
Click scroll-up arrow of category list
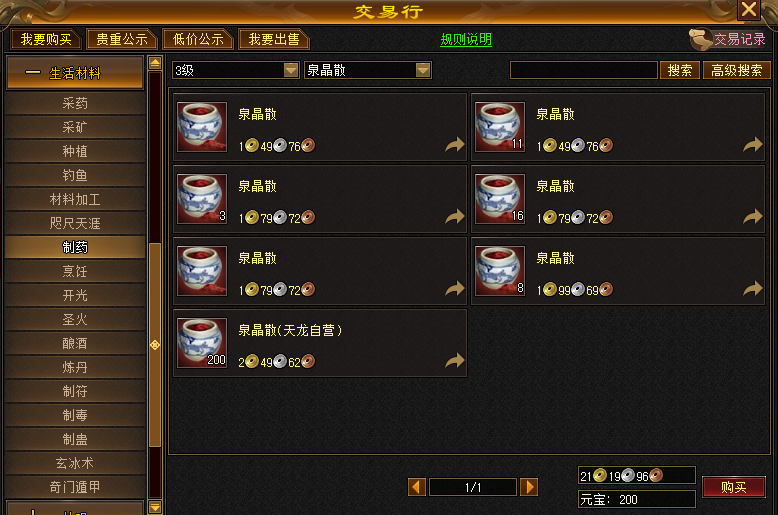pyautogui.click(x=155, y=63)
